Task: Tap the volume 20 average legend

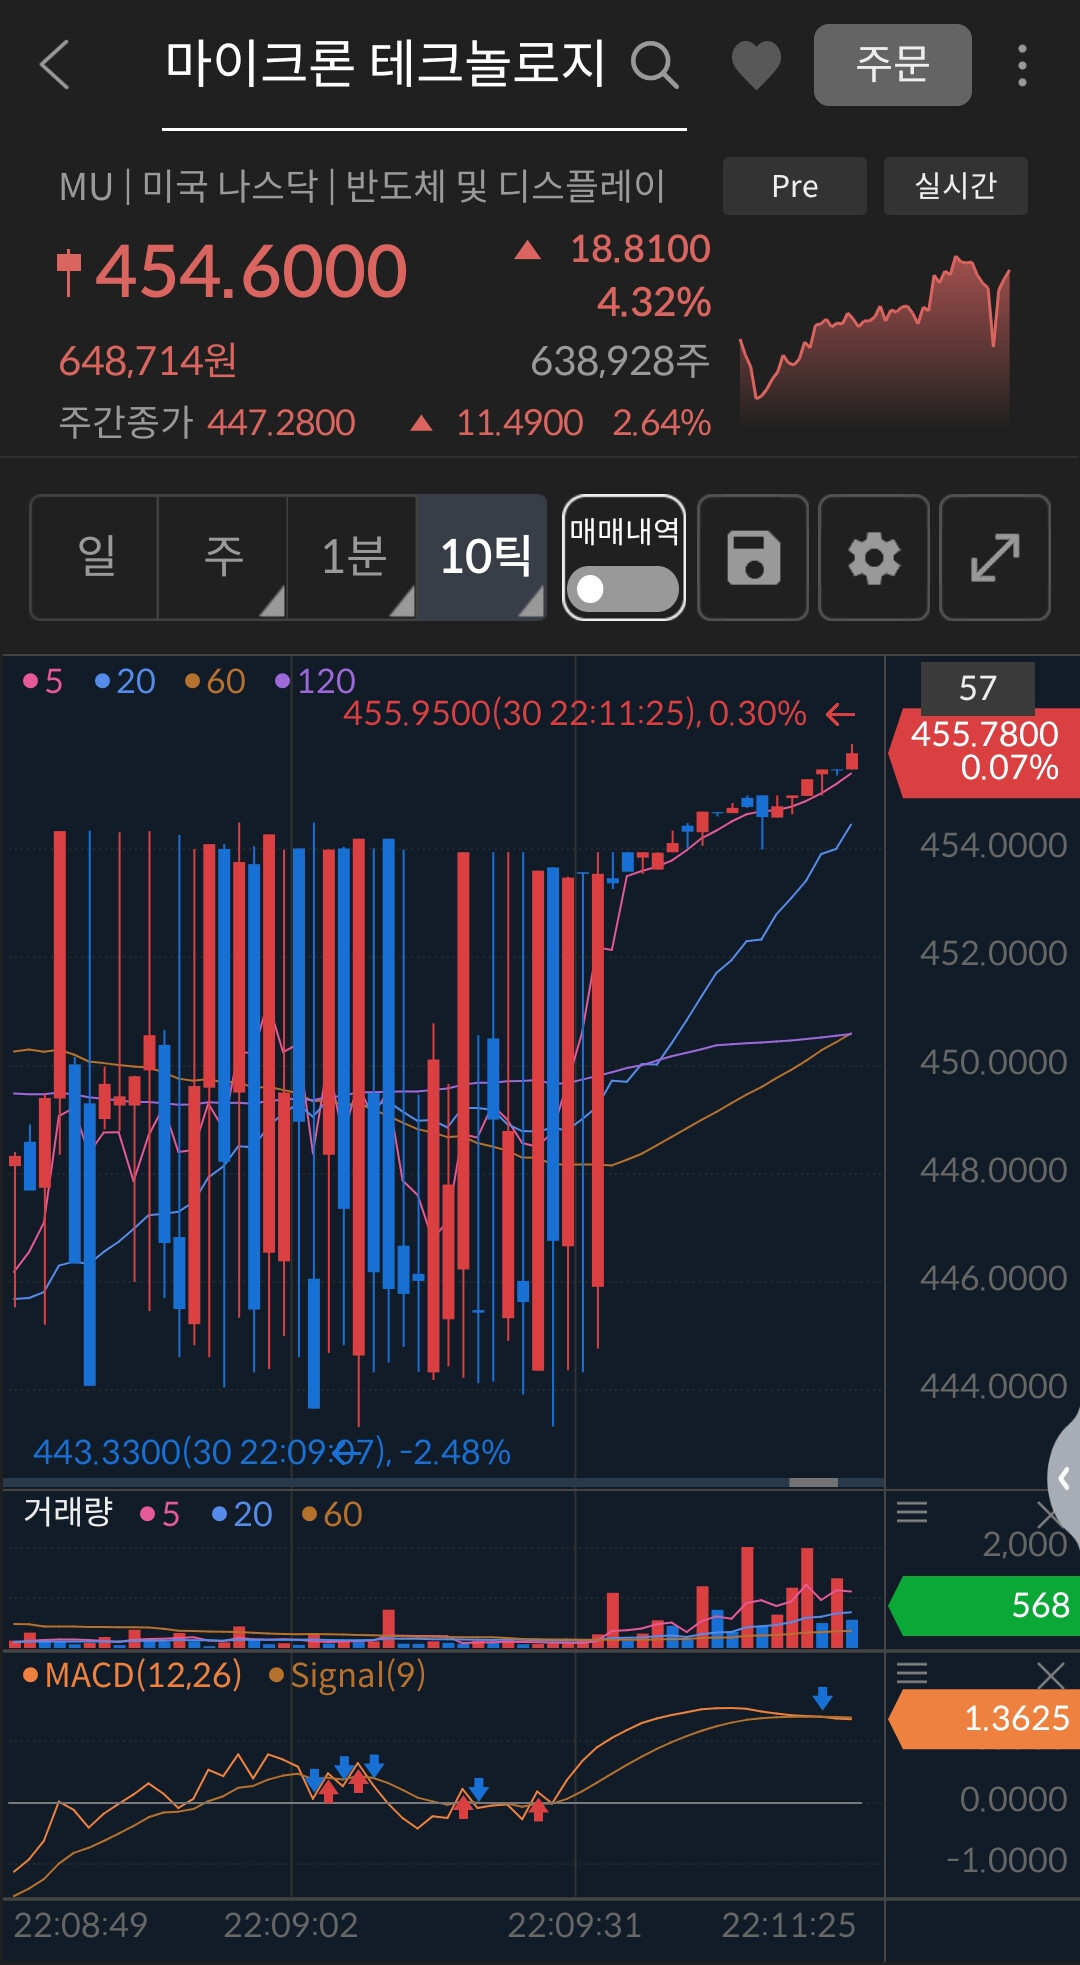Action: click(242, 1514)
